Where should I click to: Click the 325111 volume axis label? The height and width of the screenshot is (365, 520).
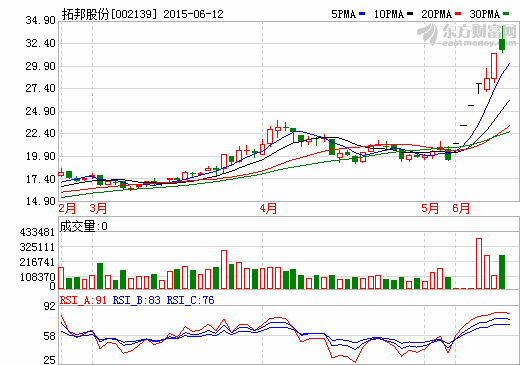pyautogui.click(x=37, y=247)
